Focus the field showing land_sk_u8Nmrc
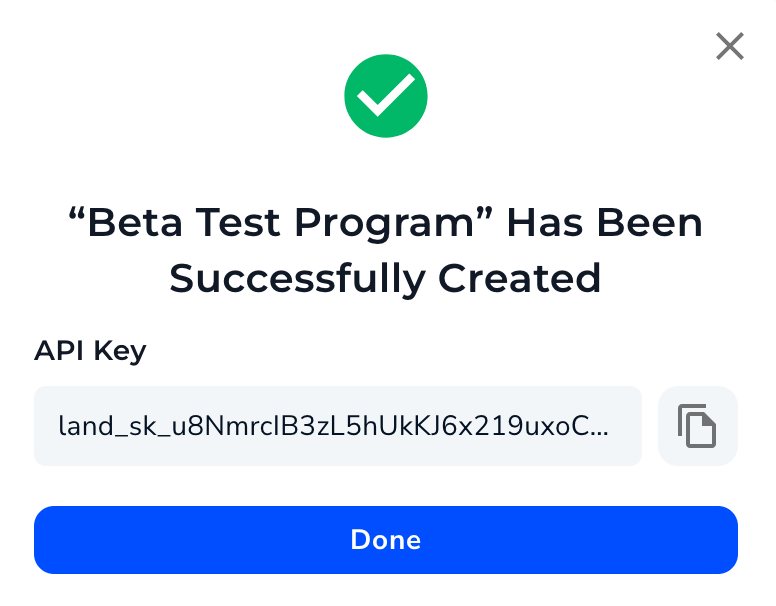 pos(338,426)
